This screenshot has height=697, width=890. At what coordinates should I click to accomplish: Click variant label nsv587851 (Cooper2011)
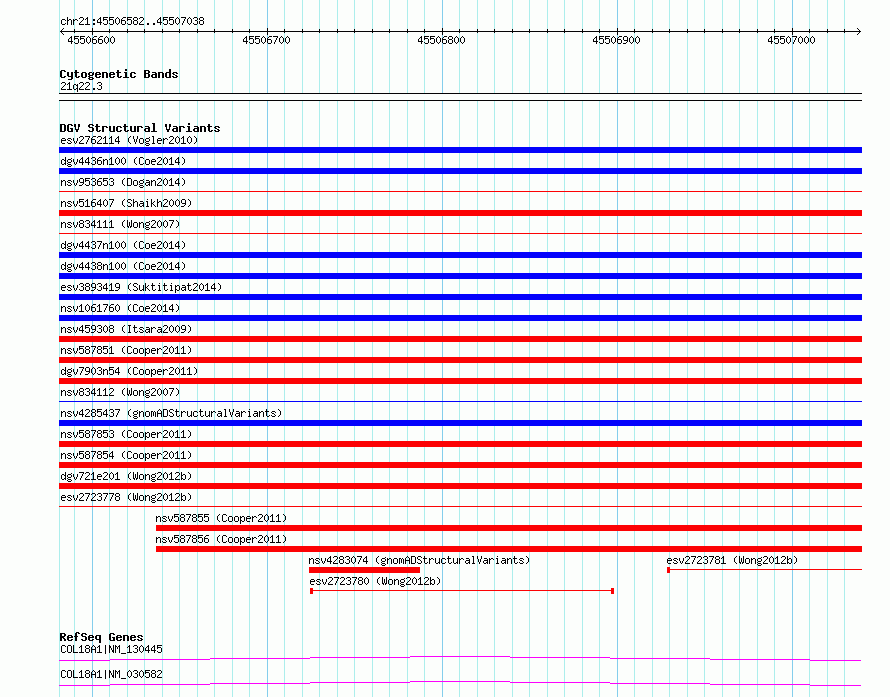point(126,350)
